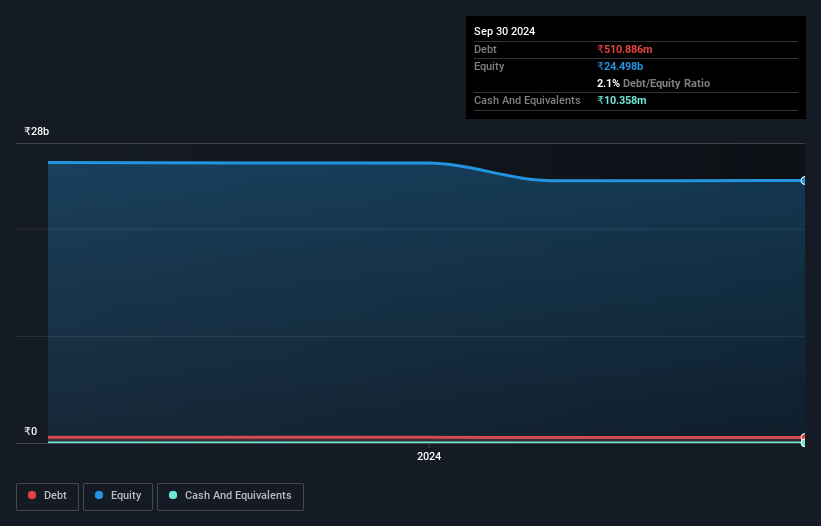Click the Sep 30 2024 tooltip date
Screen dimensions: 821x526
[x=504, y=31]
